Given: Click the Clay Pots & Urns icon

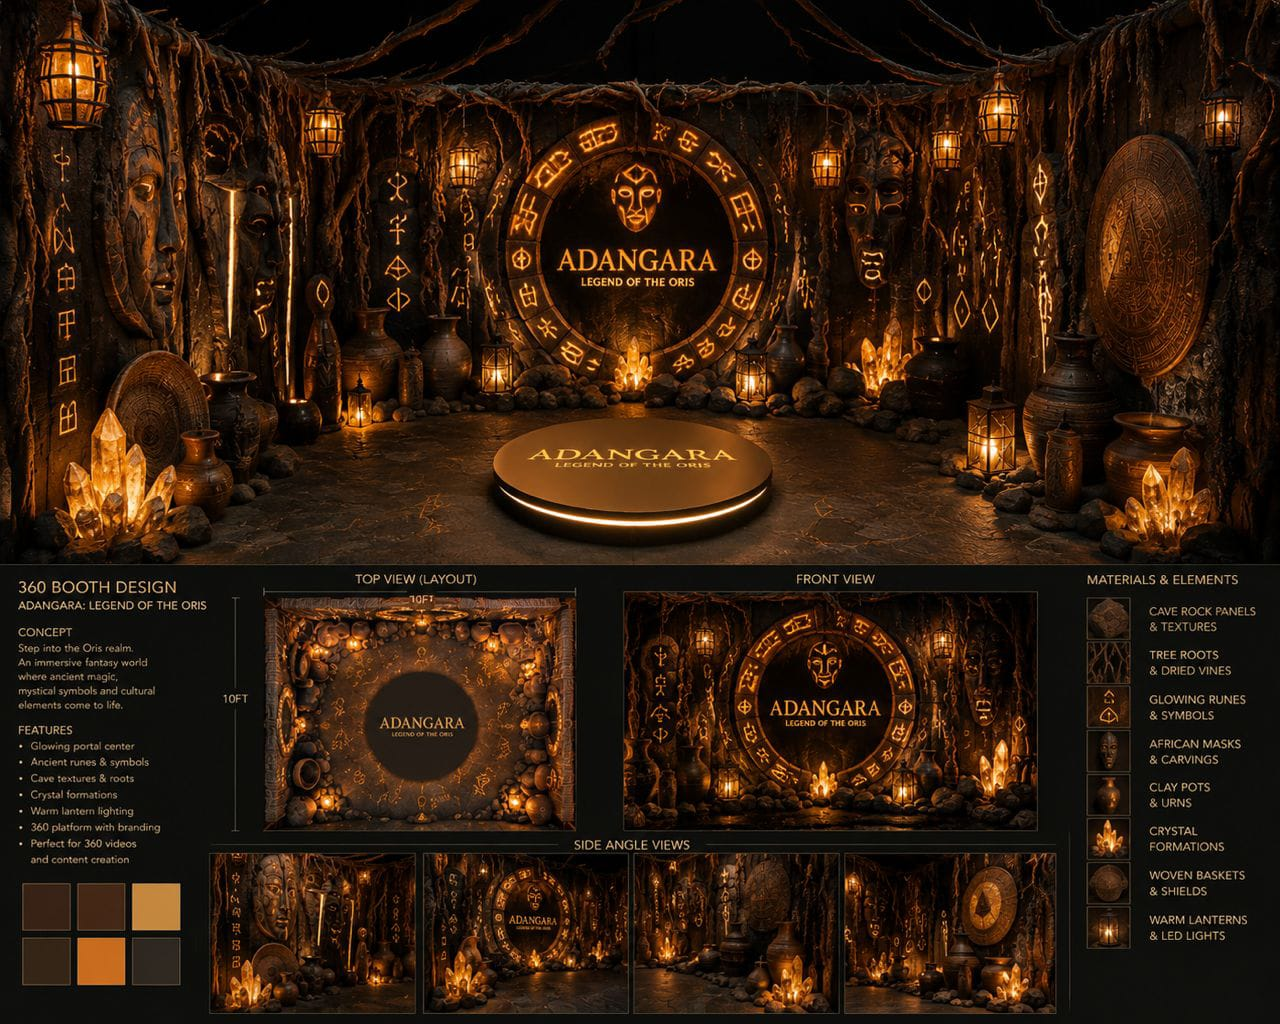Looking at the screenshot, I should coord(1108,795).
